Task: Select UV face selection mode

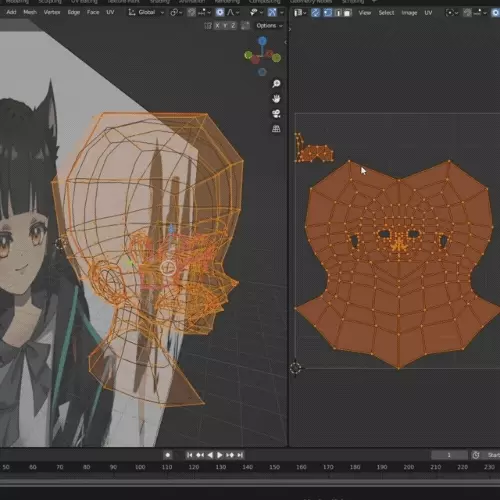Action: 348,13
